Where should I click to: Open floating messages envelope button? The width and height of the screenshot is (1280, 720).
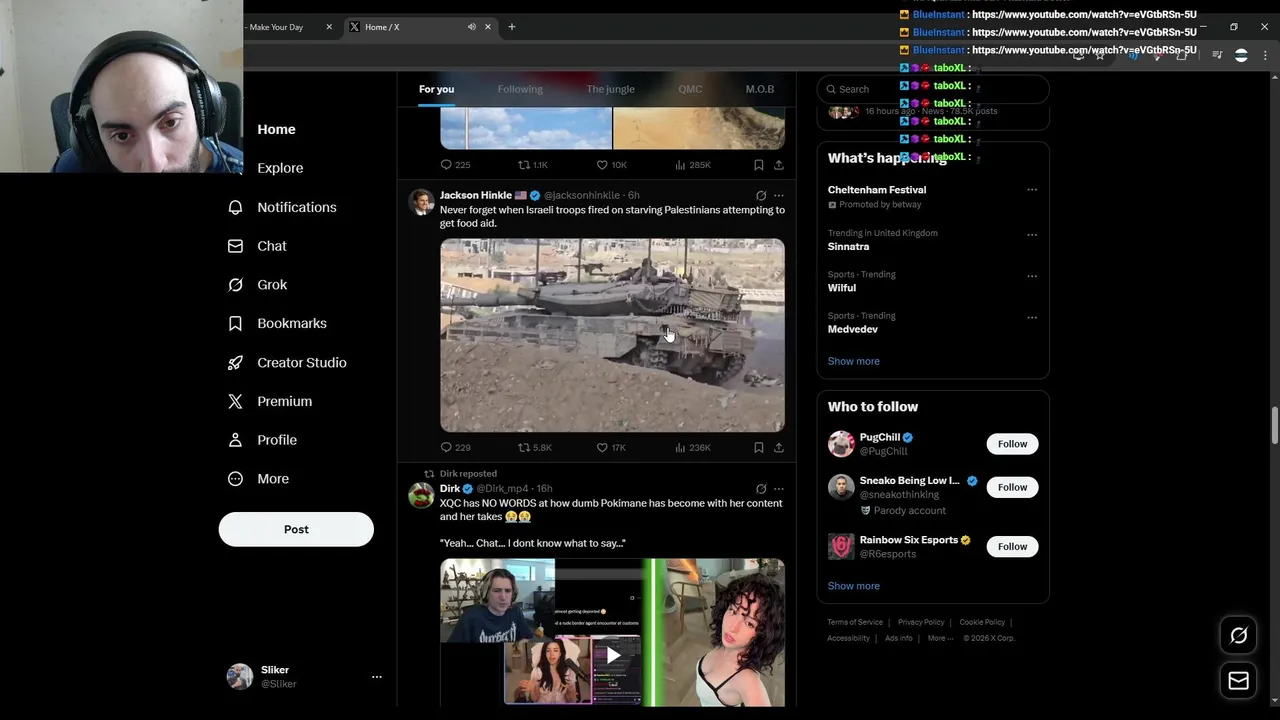pos(1238,681)
